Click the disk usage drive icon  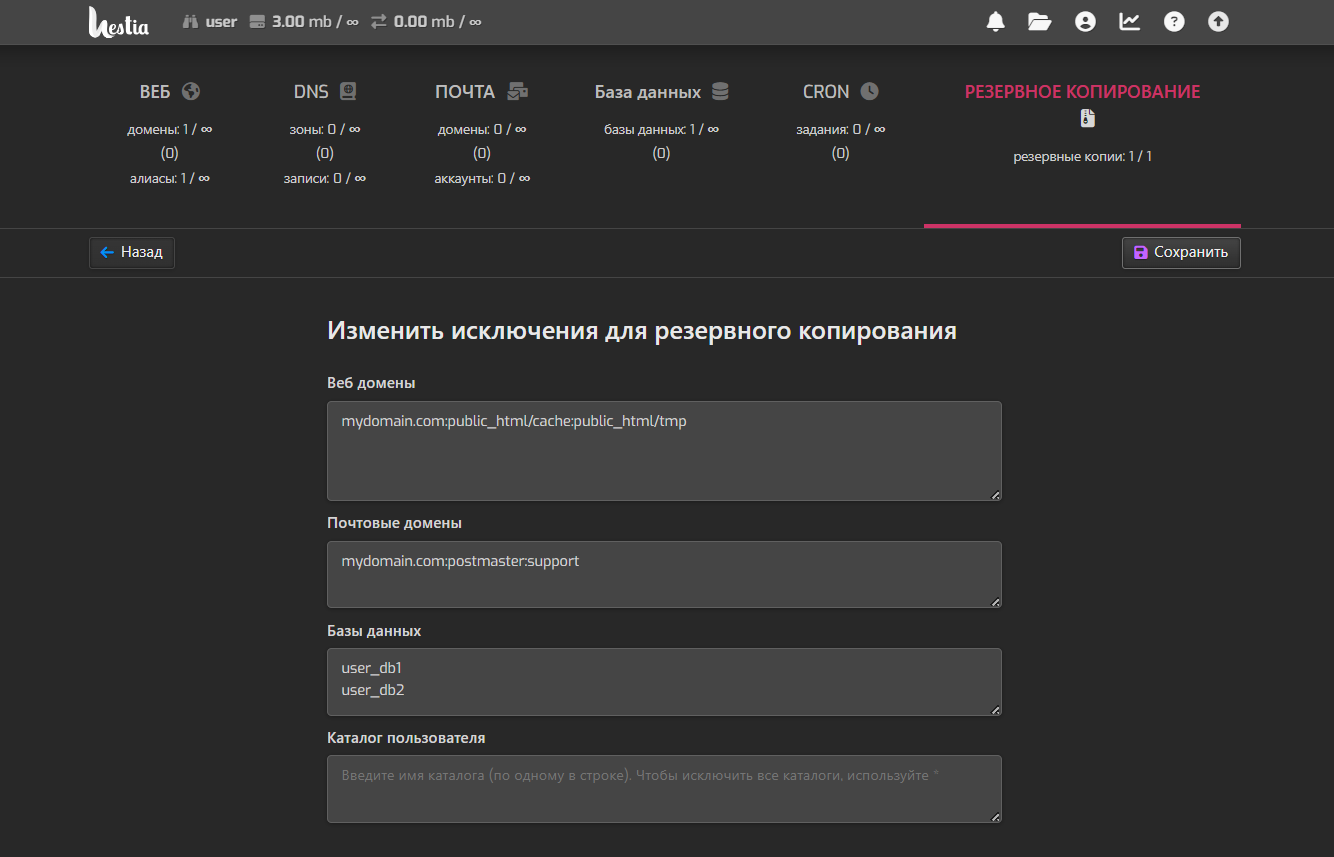tap(257, 21)
